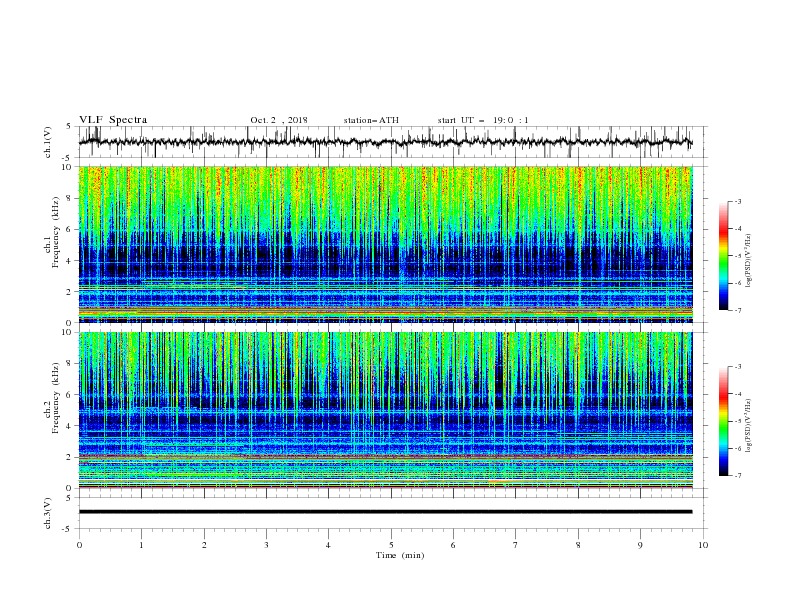Click the ch.1 spectrogram color bar

pos(723,256)
